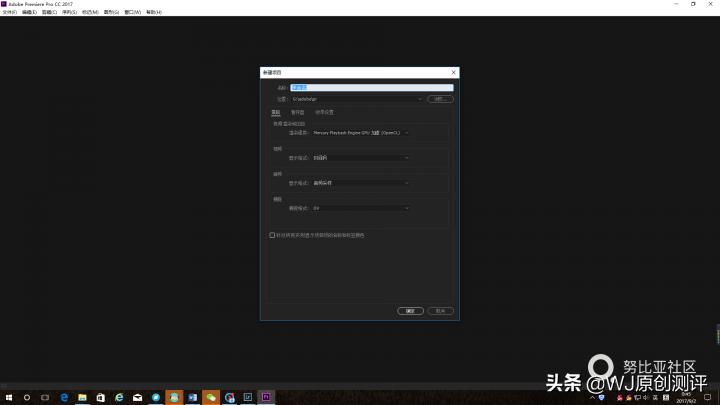The height and width of the screenshot is (405, 720).
Task: Open the Microsoft Store taskbar icon
Action: pyautogui.click(x=100, y=397)
